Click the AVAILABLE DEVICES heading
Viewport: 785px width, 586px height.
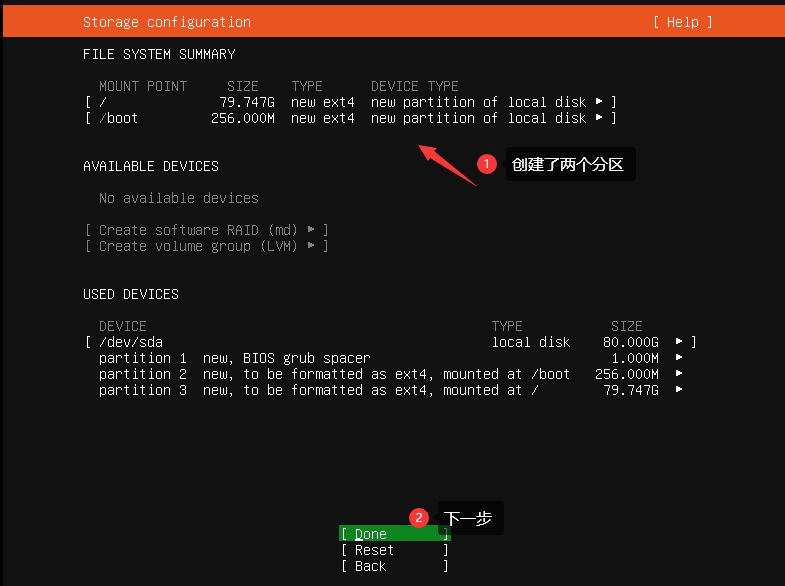pos(151,166)
